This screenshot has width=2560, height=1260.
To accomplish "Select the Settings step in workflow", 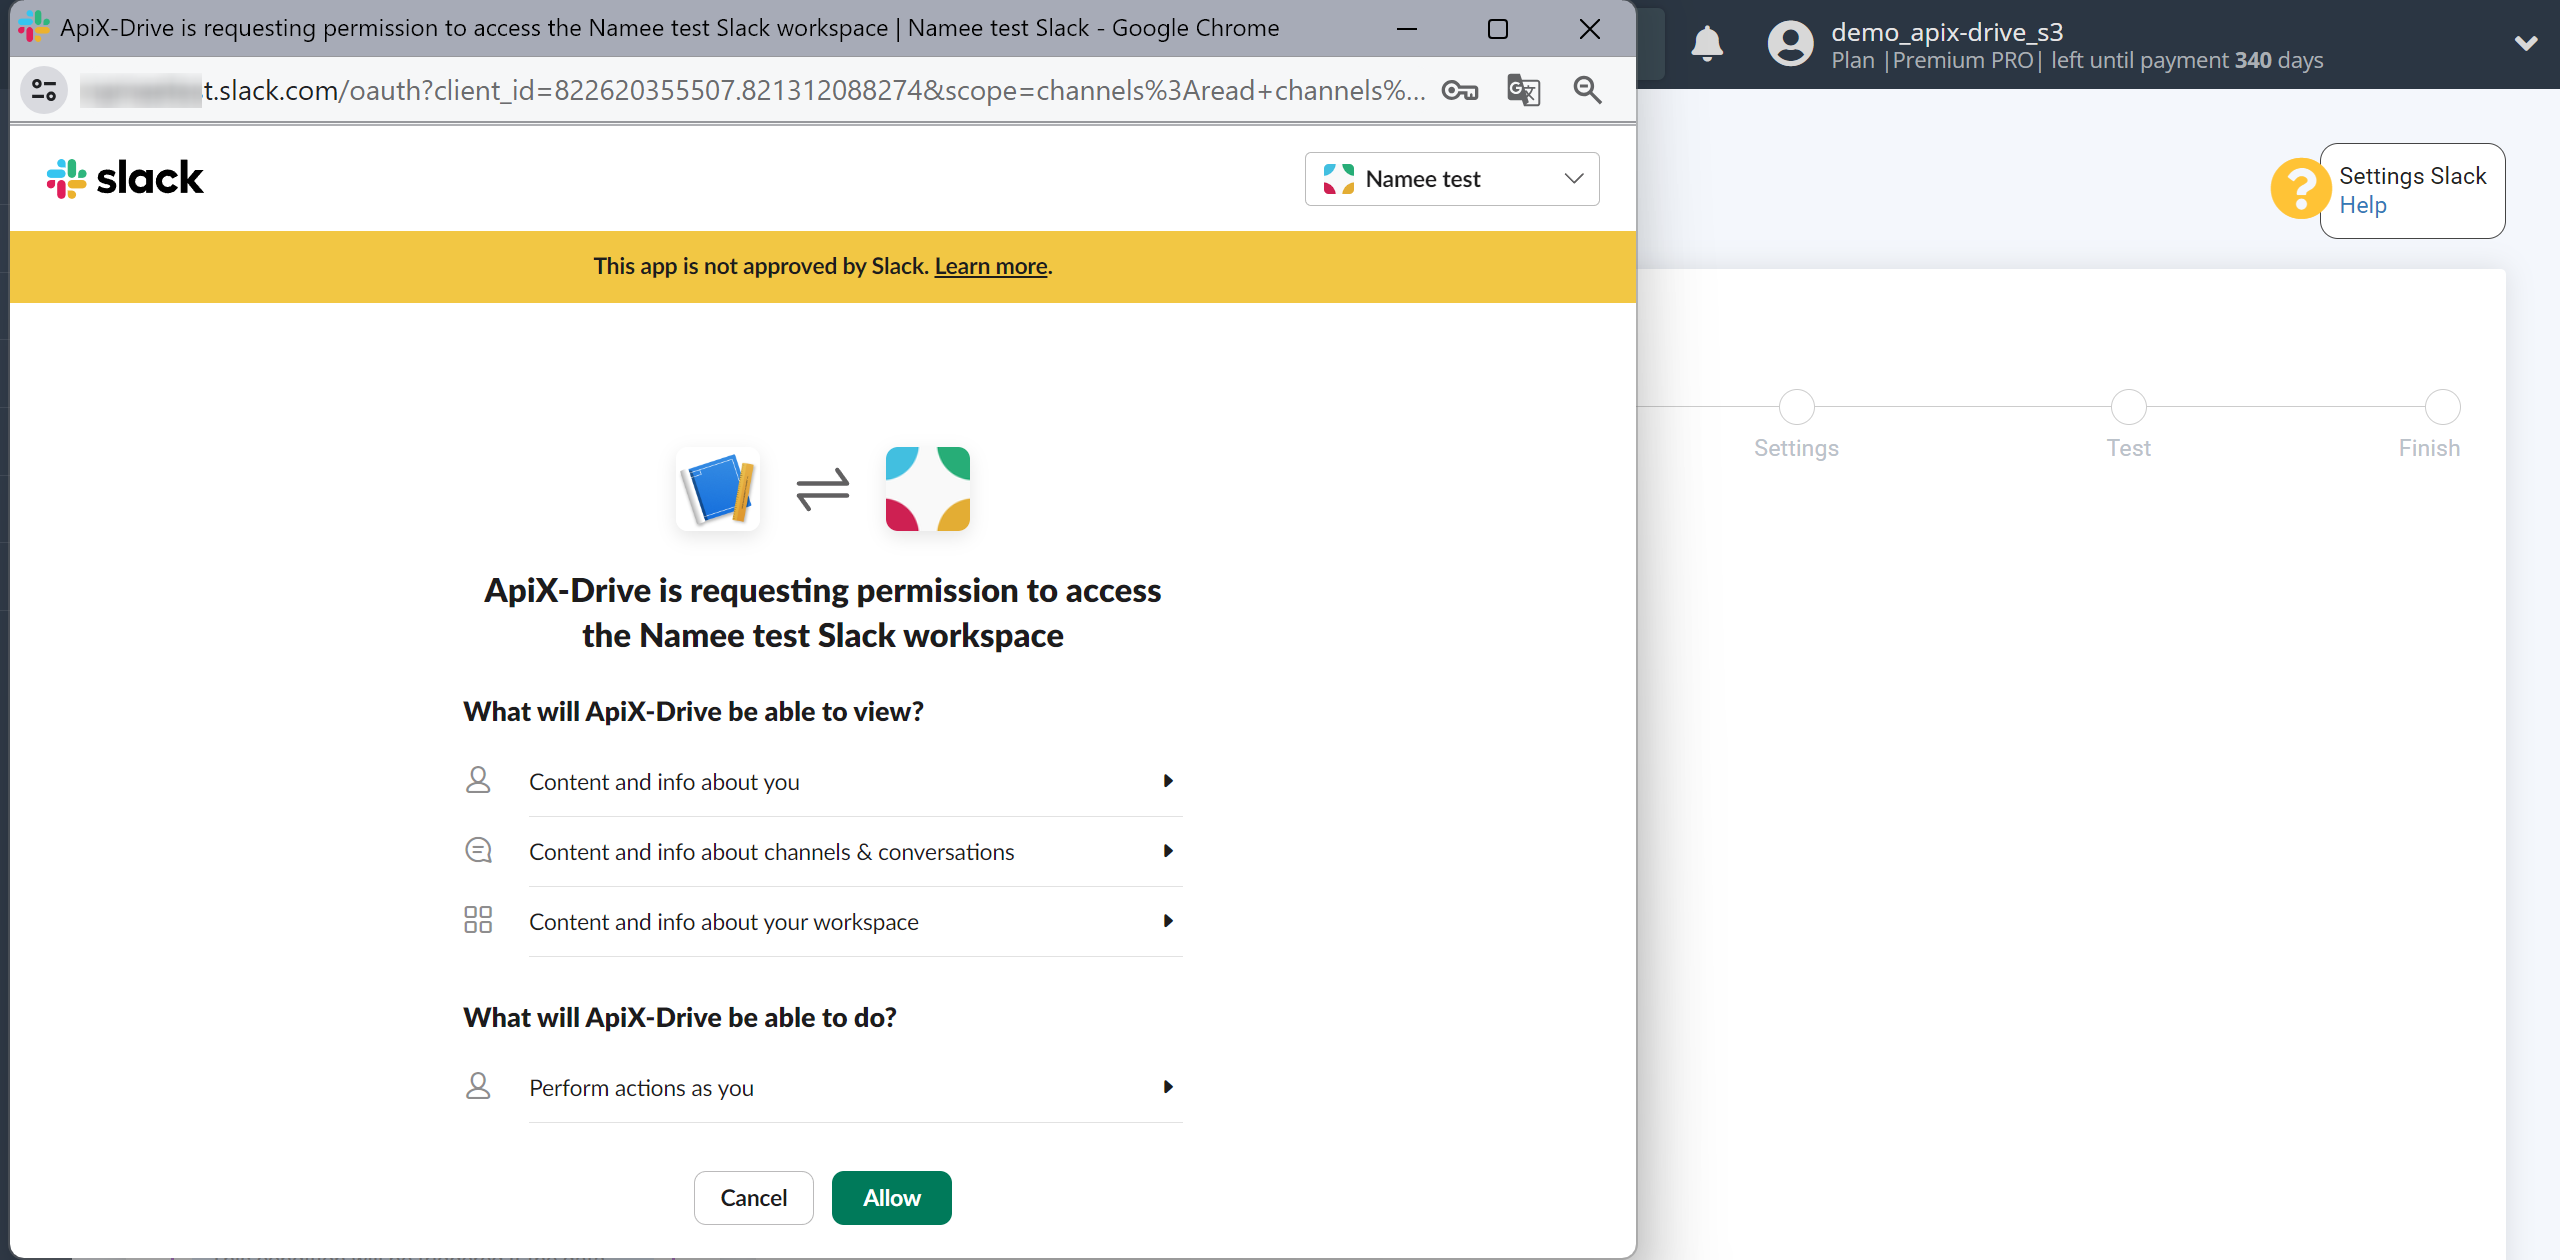I will [x=1796, y=403].
